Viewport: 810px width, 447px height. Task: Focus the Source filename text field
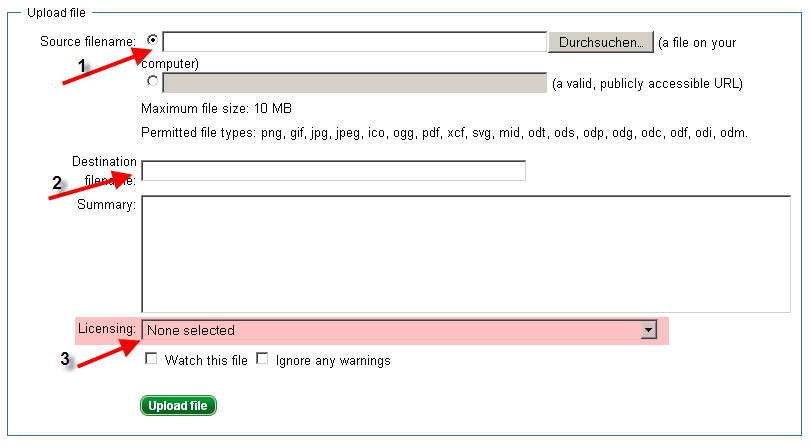[354, 42]
